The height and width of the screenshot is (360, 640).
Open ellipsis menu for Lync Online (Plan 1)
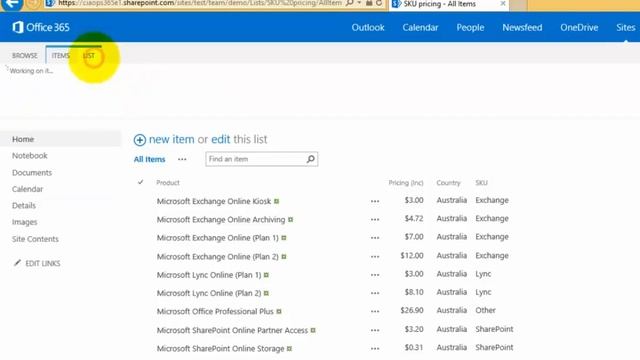tap(375, 275)
